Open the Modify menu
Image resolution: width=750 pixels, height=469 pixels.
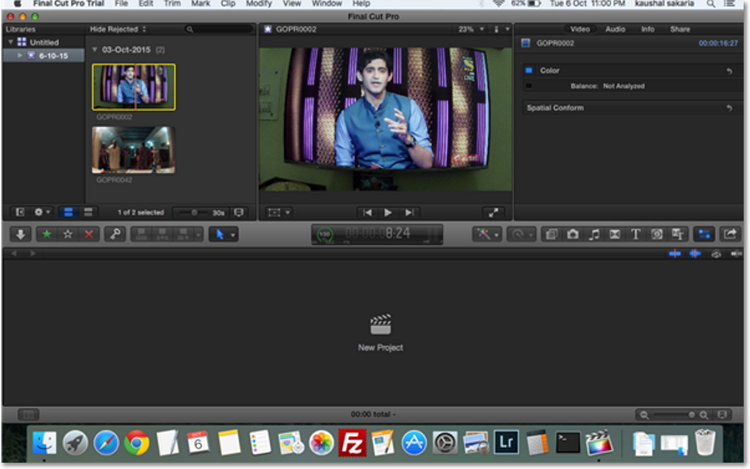tap(258, 5)
